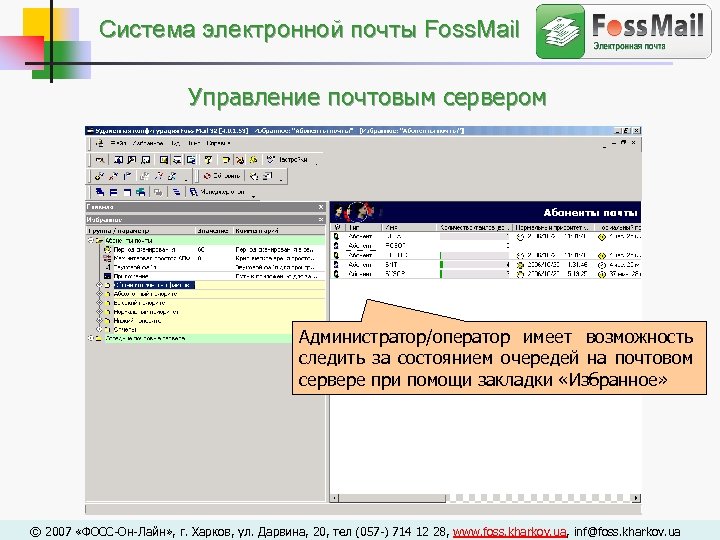Click the Количество column header in subscriber list

[x=474, y=227]
